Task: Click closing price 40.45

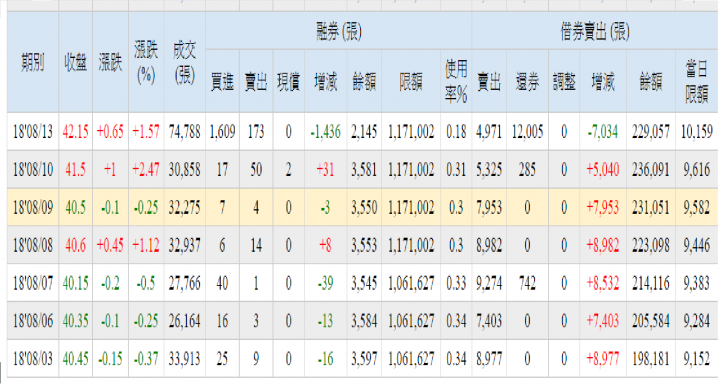Action: [76, 358]
